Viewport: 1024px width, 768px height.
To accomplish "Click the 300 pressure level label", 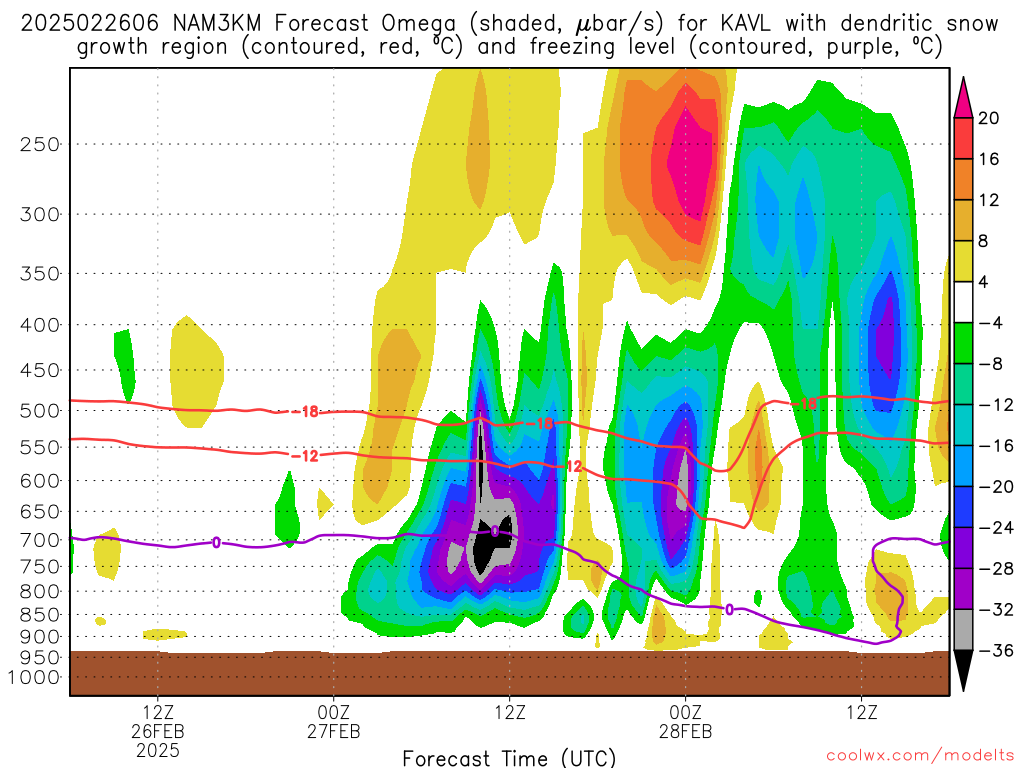I will pyautogui.click(x=40, y=214).
